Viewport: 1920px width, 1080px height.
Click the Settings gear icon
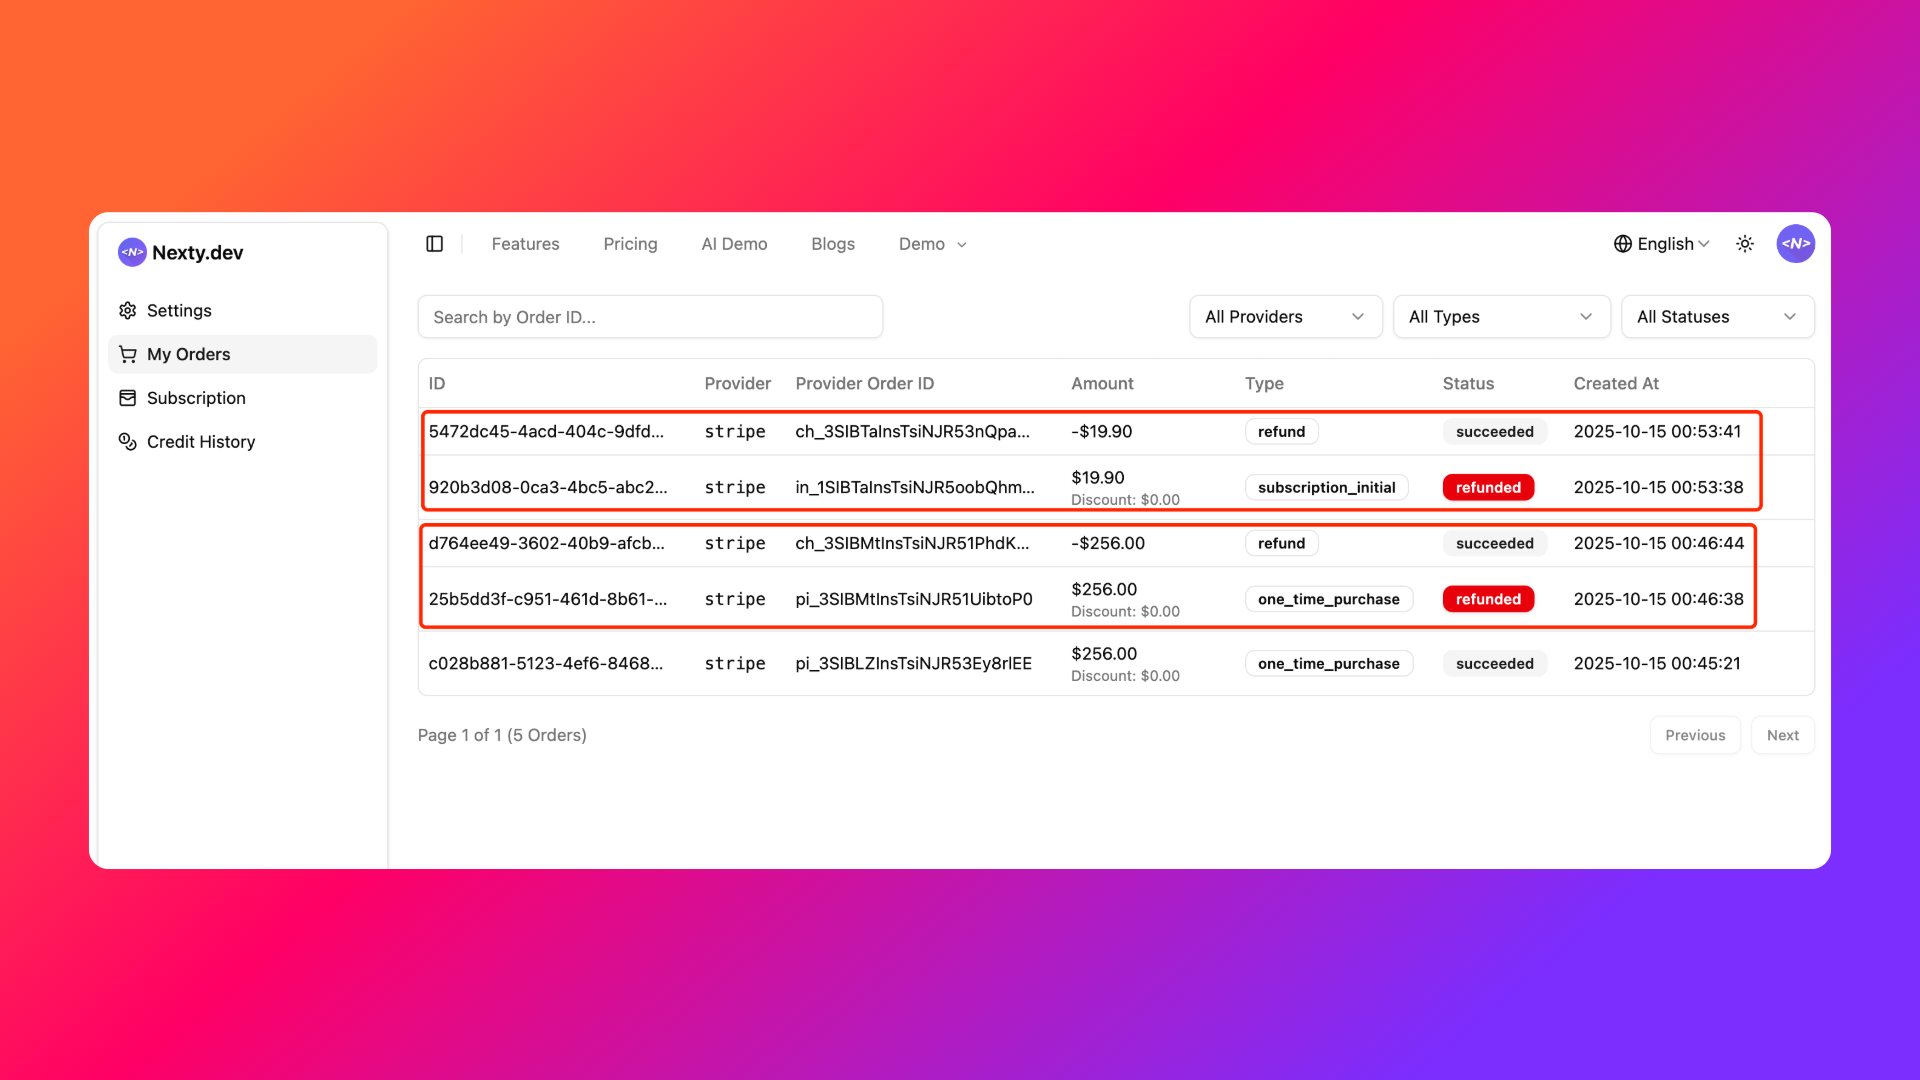pyautogui.click(x=128, y=311)
